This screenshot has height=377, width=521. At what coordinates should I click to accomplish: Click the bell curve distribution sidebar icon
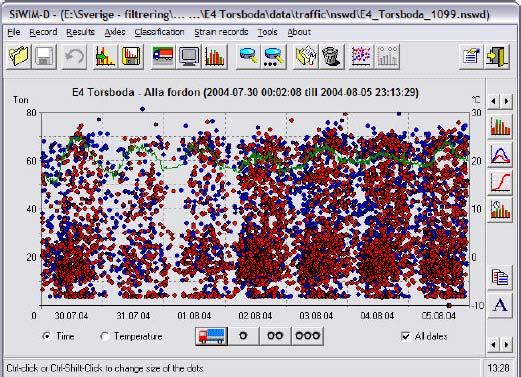[x=500, y=155]
